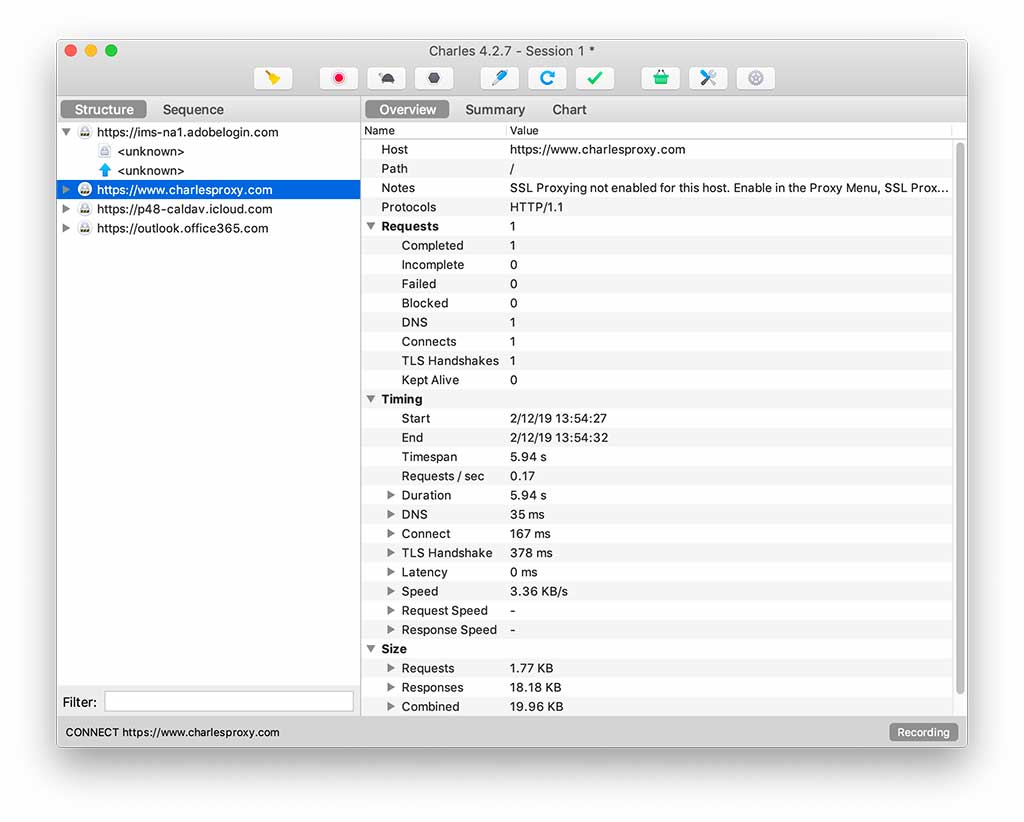Switch to the Sequence view tab

[193, 110]
